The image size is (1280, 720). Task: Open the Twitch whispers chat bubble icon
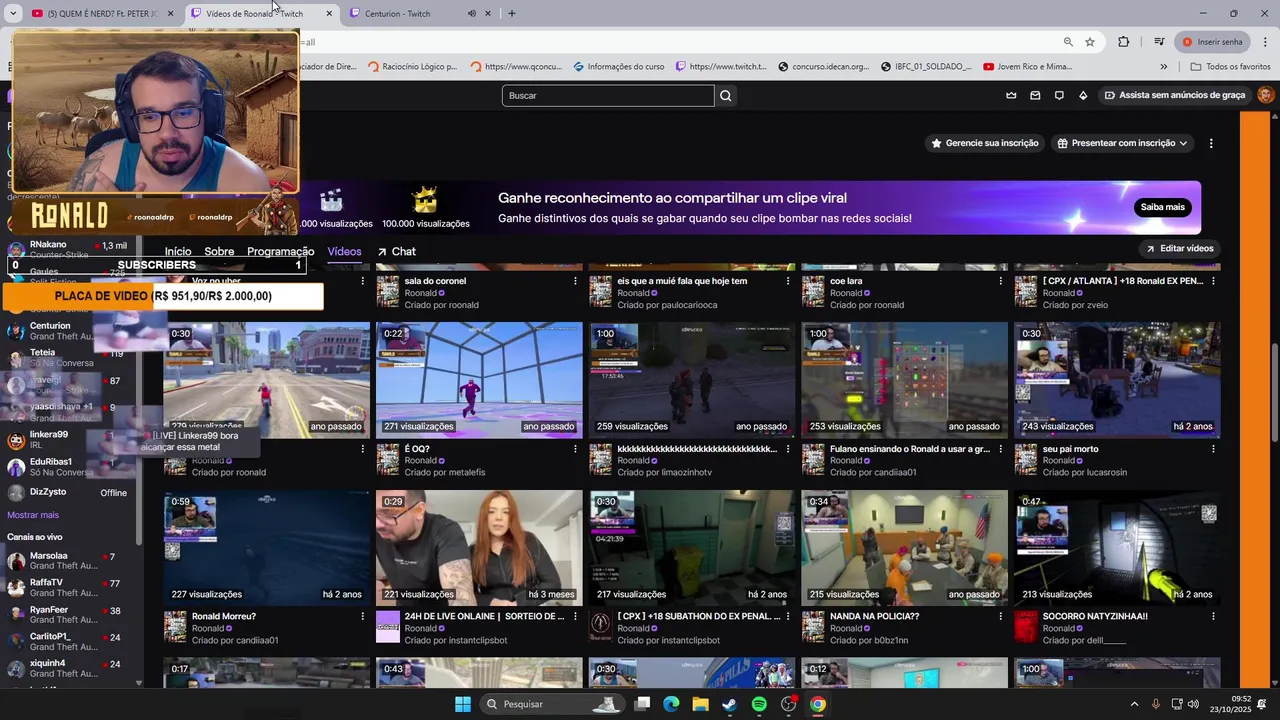[1059, 95]
